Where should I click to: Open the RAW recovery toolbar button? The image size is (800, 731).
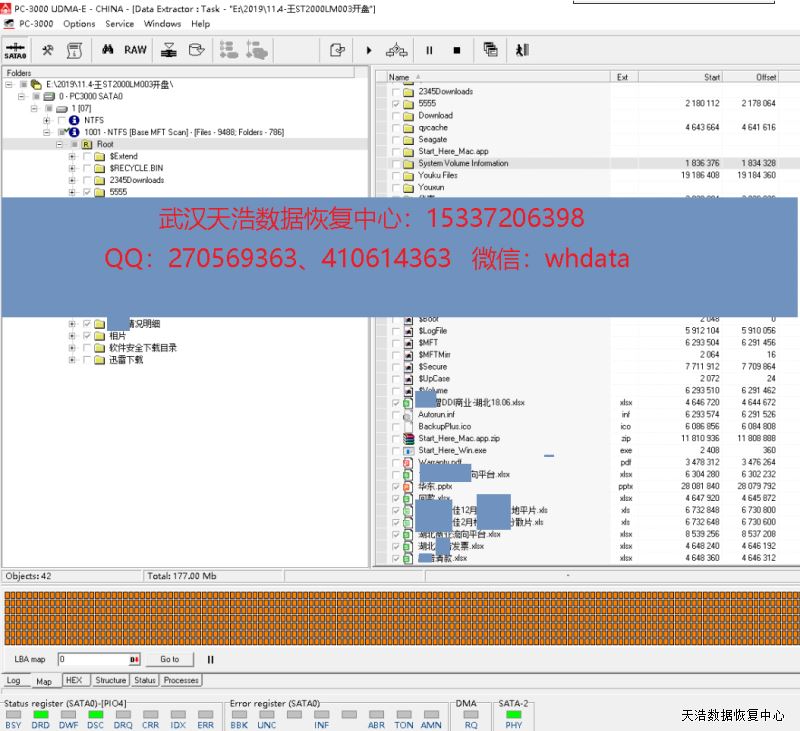click(135, 50)
